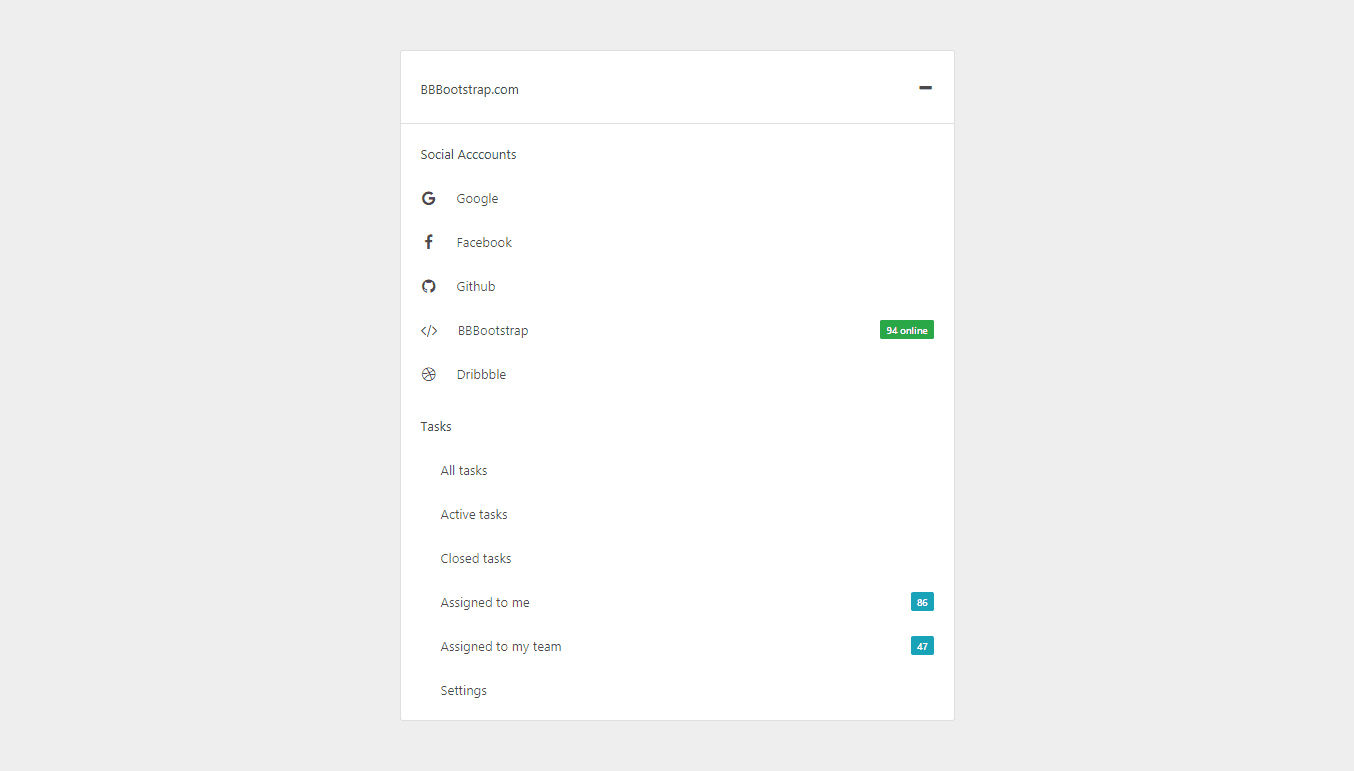Screen dimensions: 1354x771
Task: Click the Github icon
Action: [x=429, y=286]
